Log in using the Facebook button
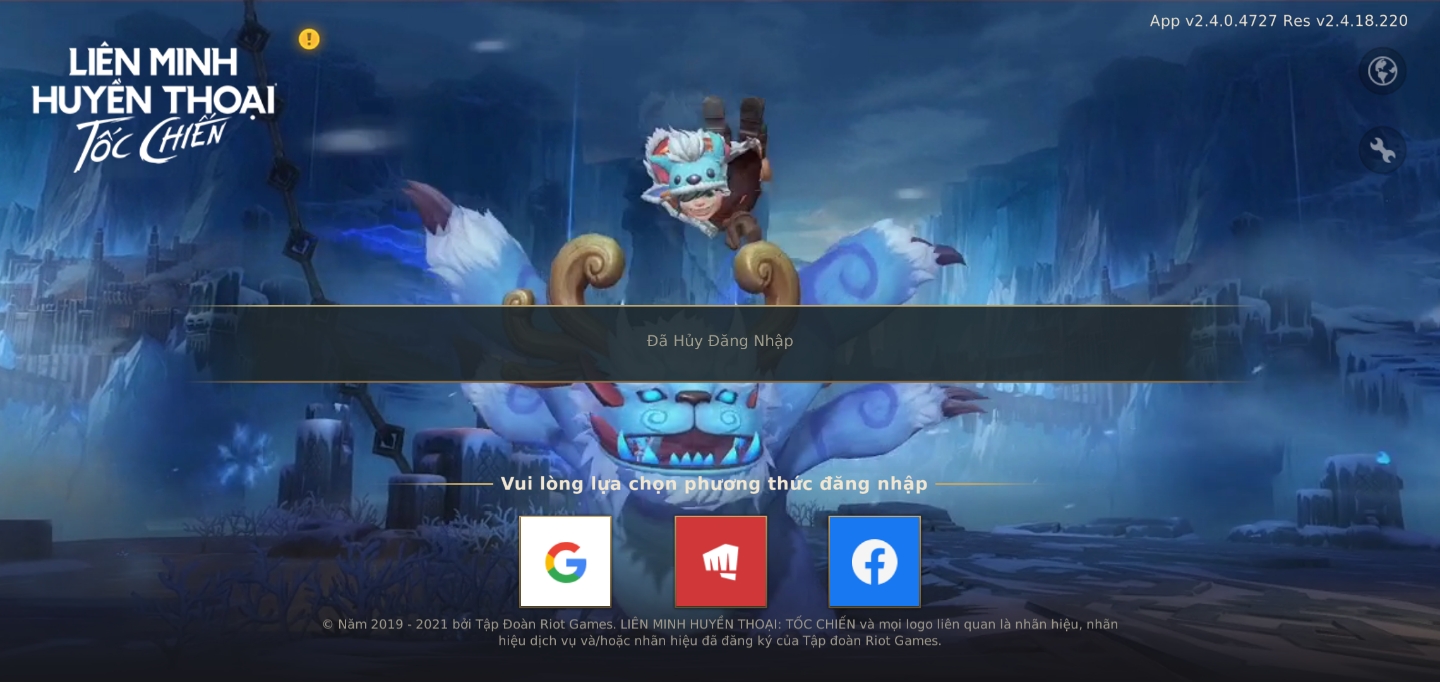The image size is (1440, 682). coord(874,562)
